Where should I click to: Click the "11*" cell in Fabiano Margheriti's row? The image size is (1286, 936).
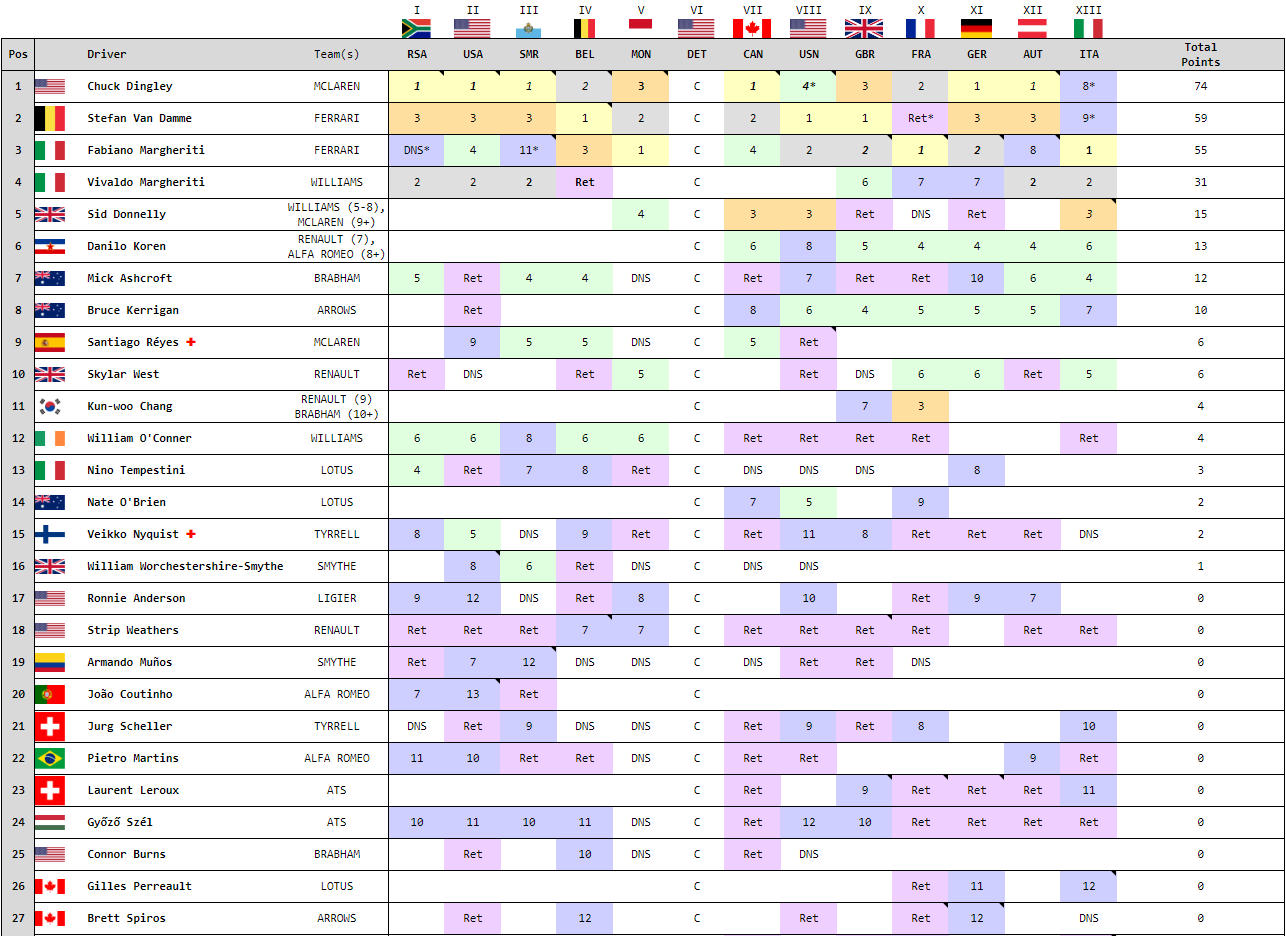coord(529,150)
